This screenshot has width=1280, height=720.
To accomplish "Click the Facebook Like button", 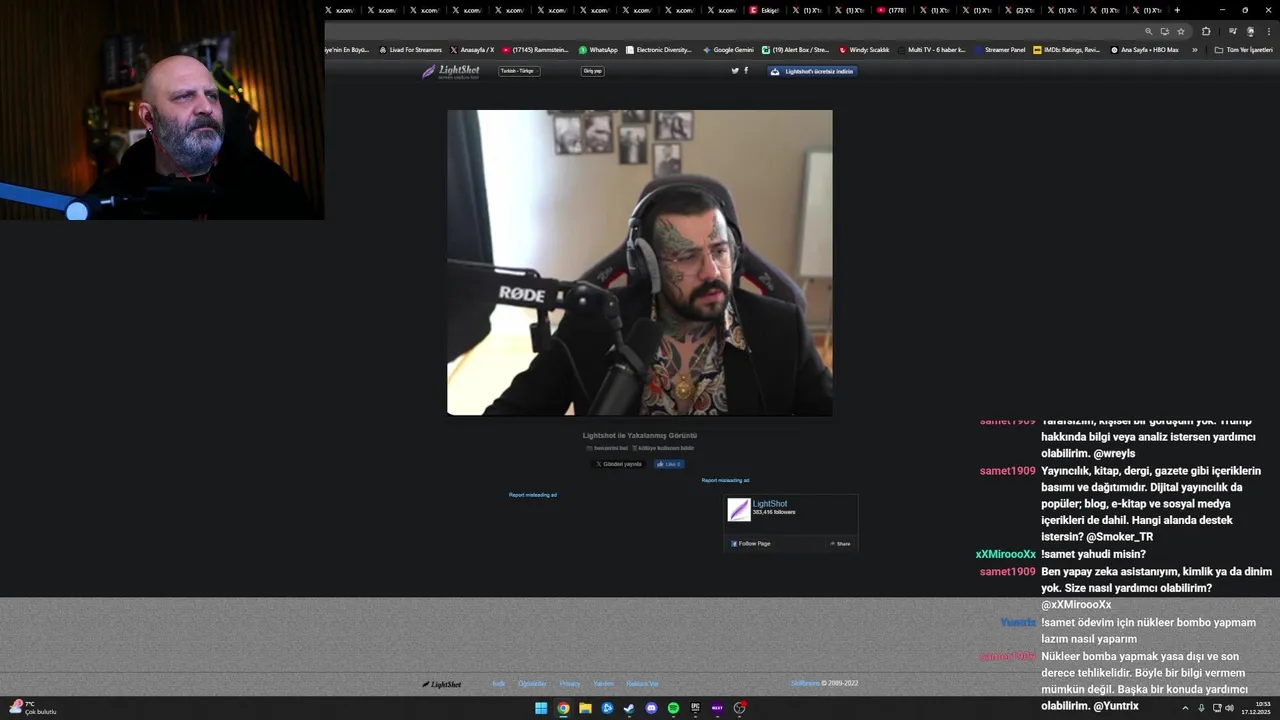I will pyautogui.click(x=669, y=464).
